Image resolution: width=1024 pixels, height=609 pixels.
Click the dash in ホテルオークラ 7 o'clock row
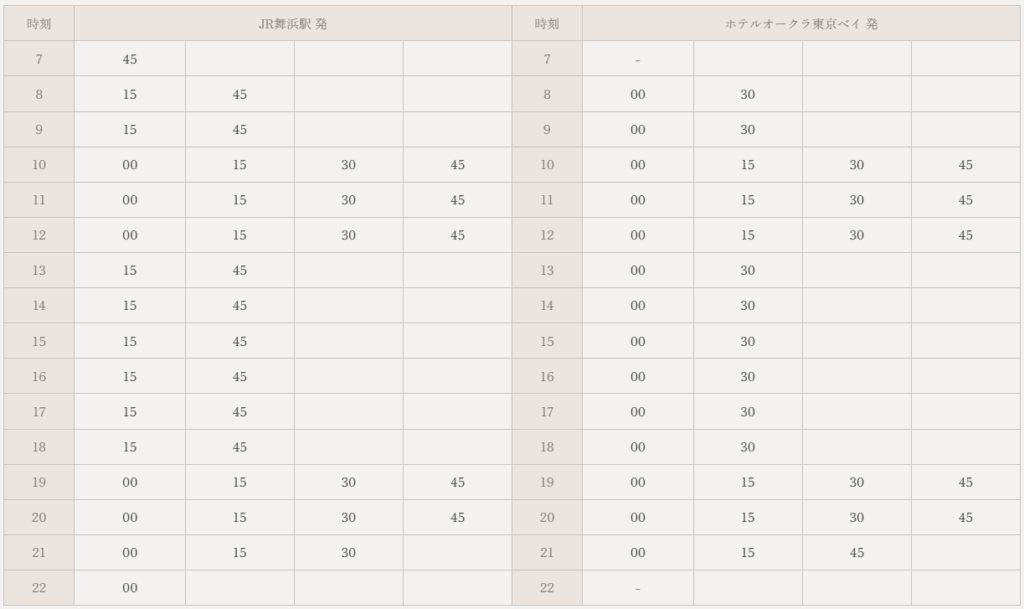(638, 60)
